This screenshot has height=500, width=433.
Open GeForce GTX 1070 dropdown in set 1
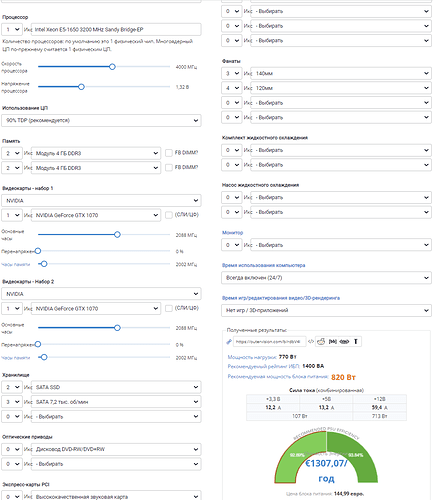pyautogui.click(x=96, y=215)
